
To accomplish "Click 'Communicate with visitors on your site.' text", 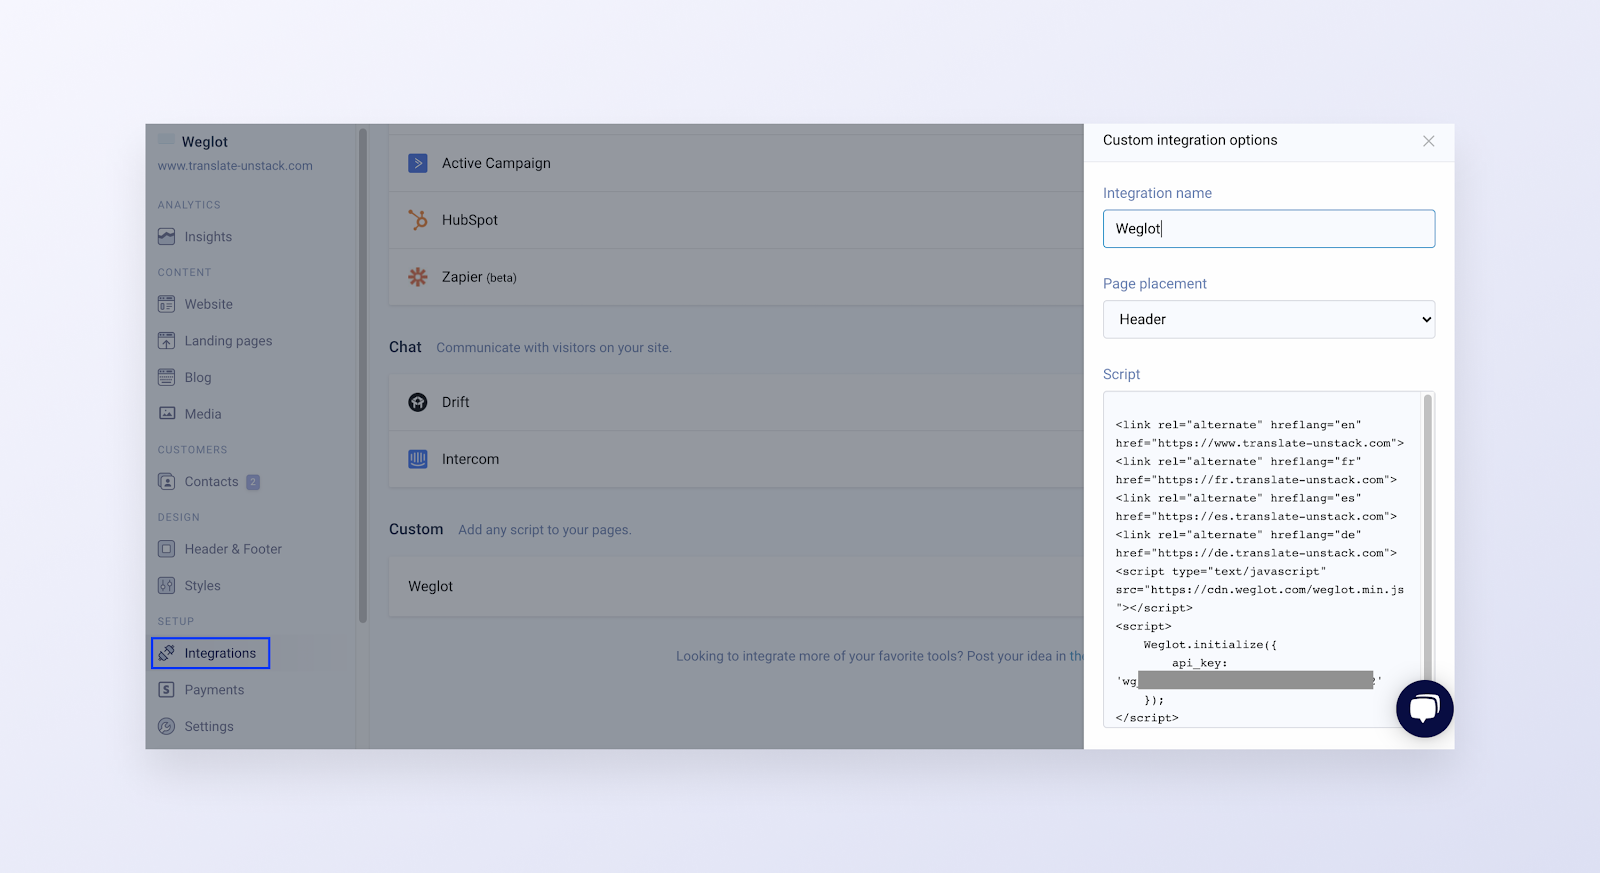I will [x=554, y=348].
